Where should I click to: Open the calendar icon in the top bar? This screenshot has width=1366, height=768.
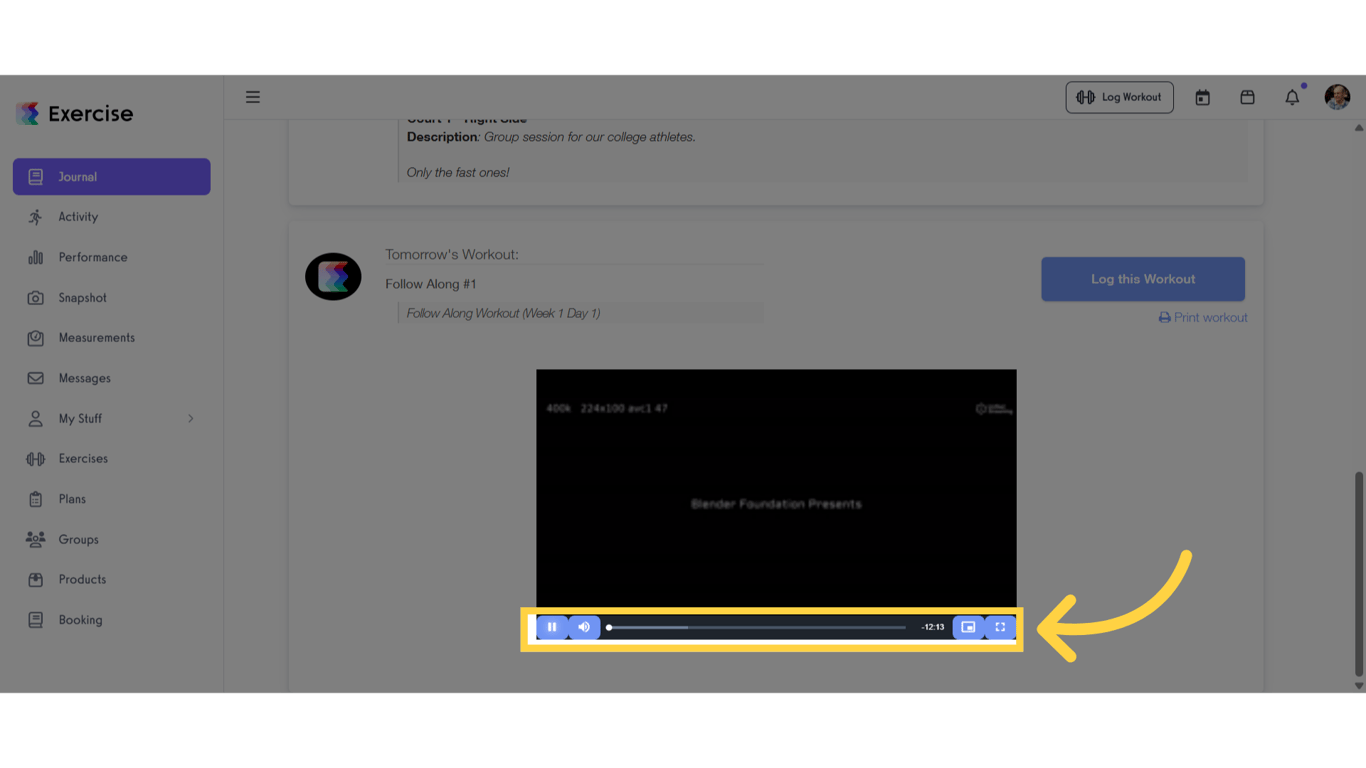point(1201,96)
